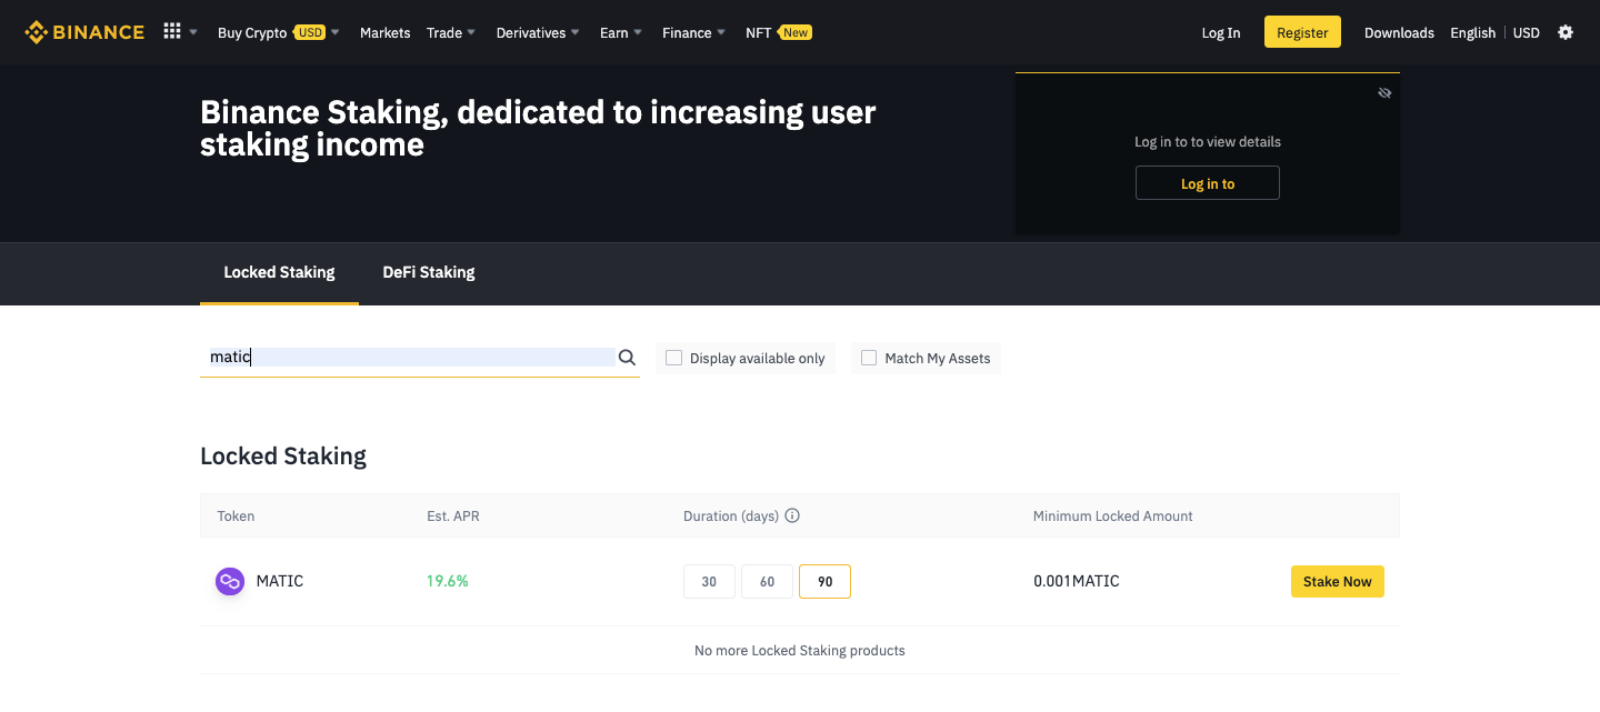The width and height of the screenshot is (1600, 712).
Task: Enable Display available only checkbox
Action: [674, 358]
